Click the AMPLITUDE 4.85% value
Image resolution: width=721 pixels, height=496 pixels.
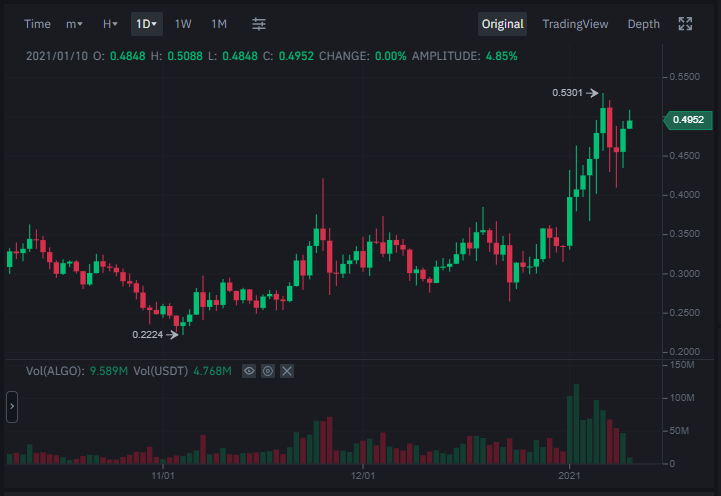click(x=501, y=56)
